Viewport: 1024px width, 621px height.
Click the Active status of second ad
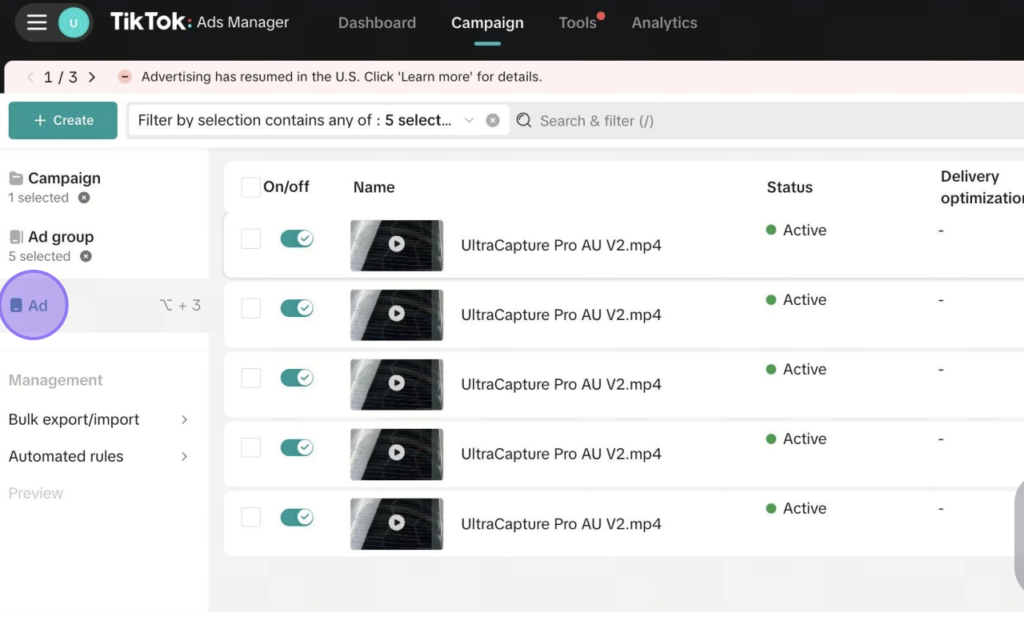coord(796,300)
